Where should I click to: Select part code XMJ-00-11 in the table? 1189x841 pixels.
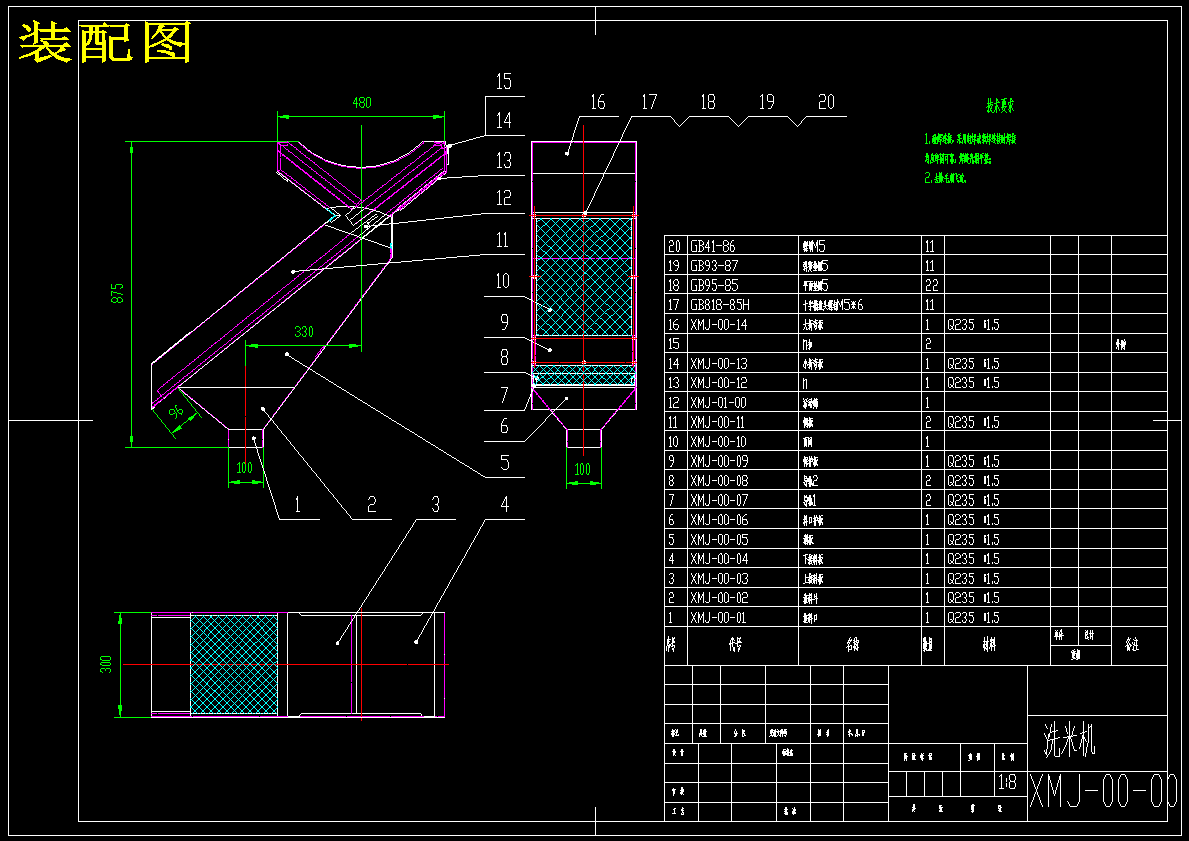[717, 422]
